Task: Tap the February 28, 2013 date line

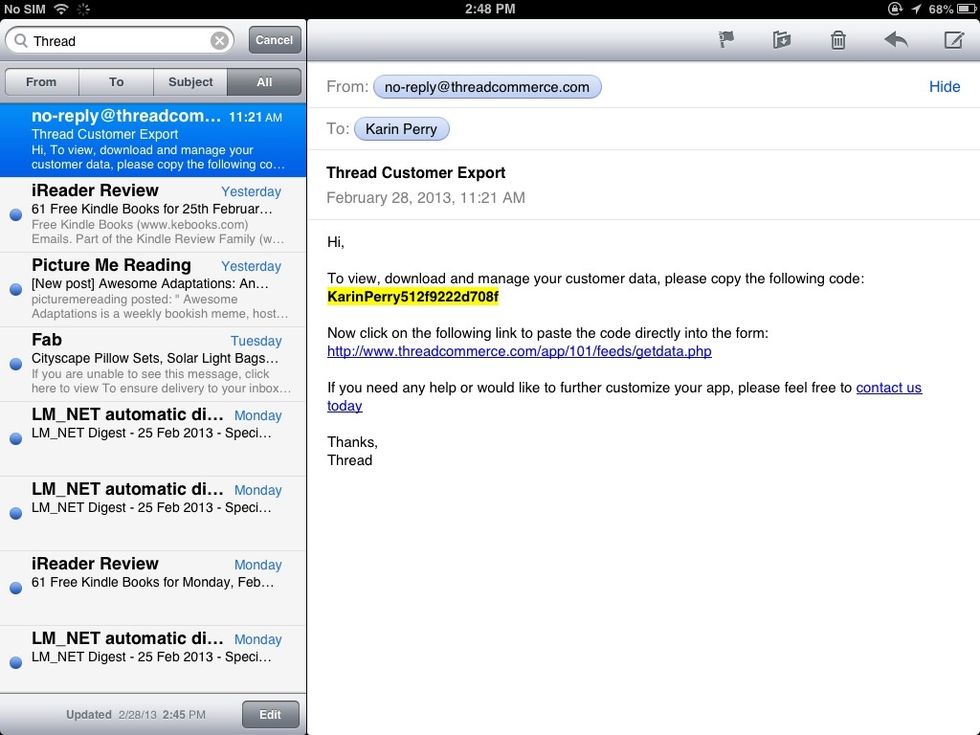Action: pyautogui.click(x=426, y=198)
